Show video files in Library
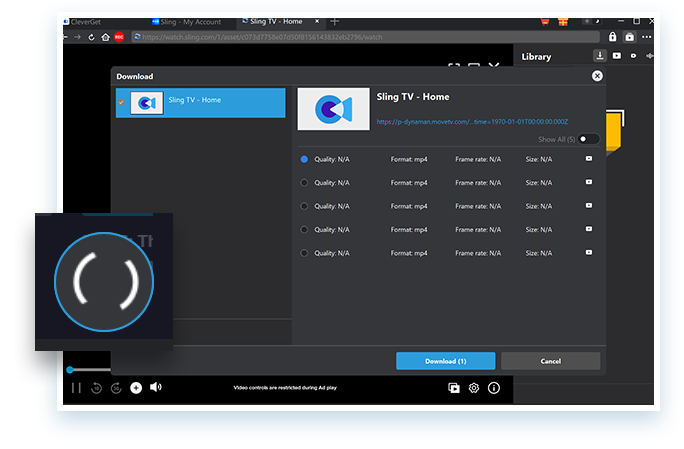The image size is (684, 449). 616,56
